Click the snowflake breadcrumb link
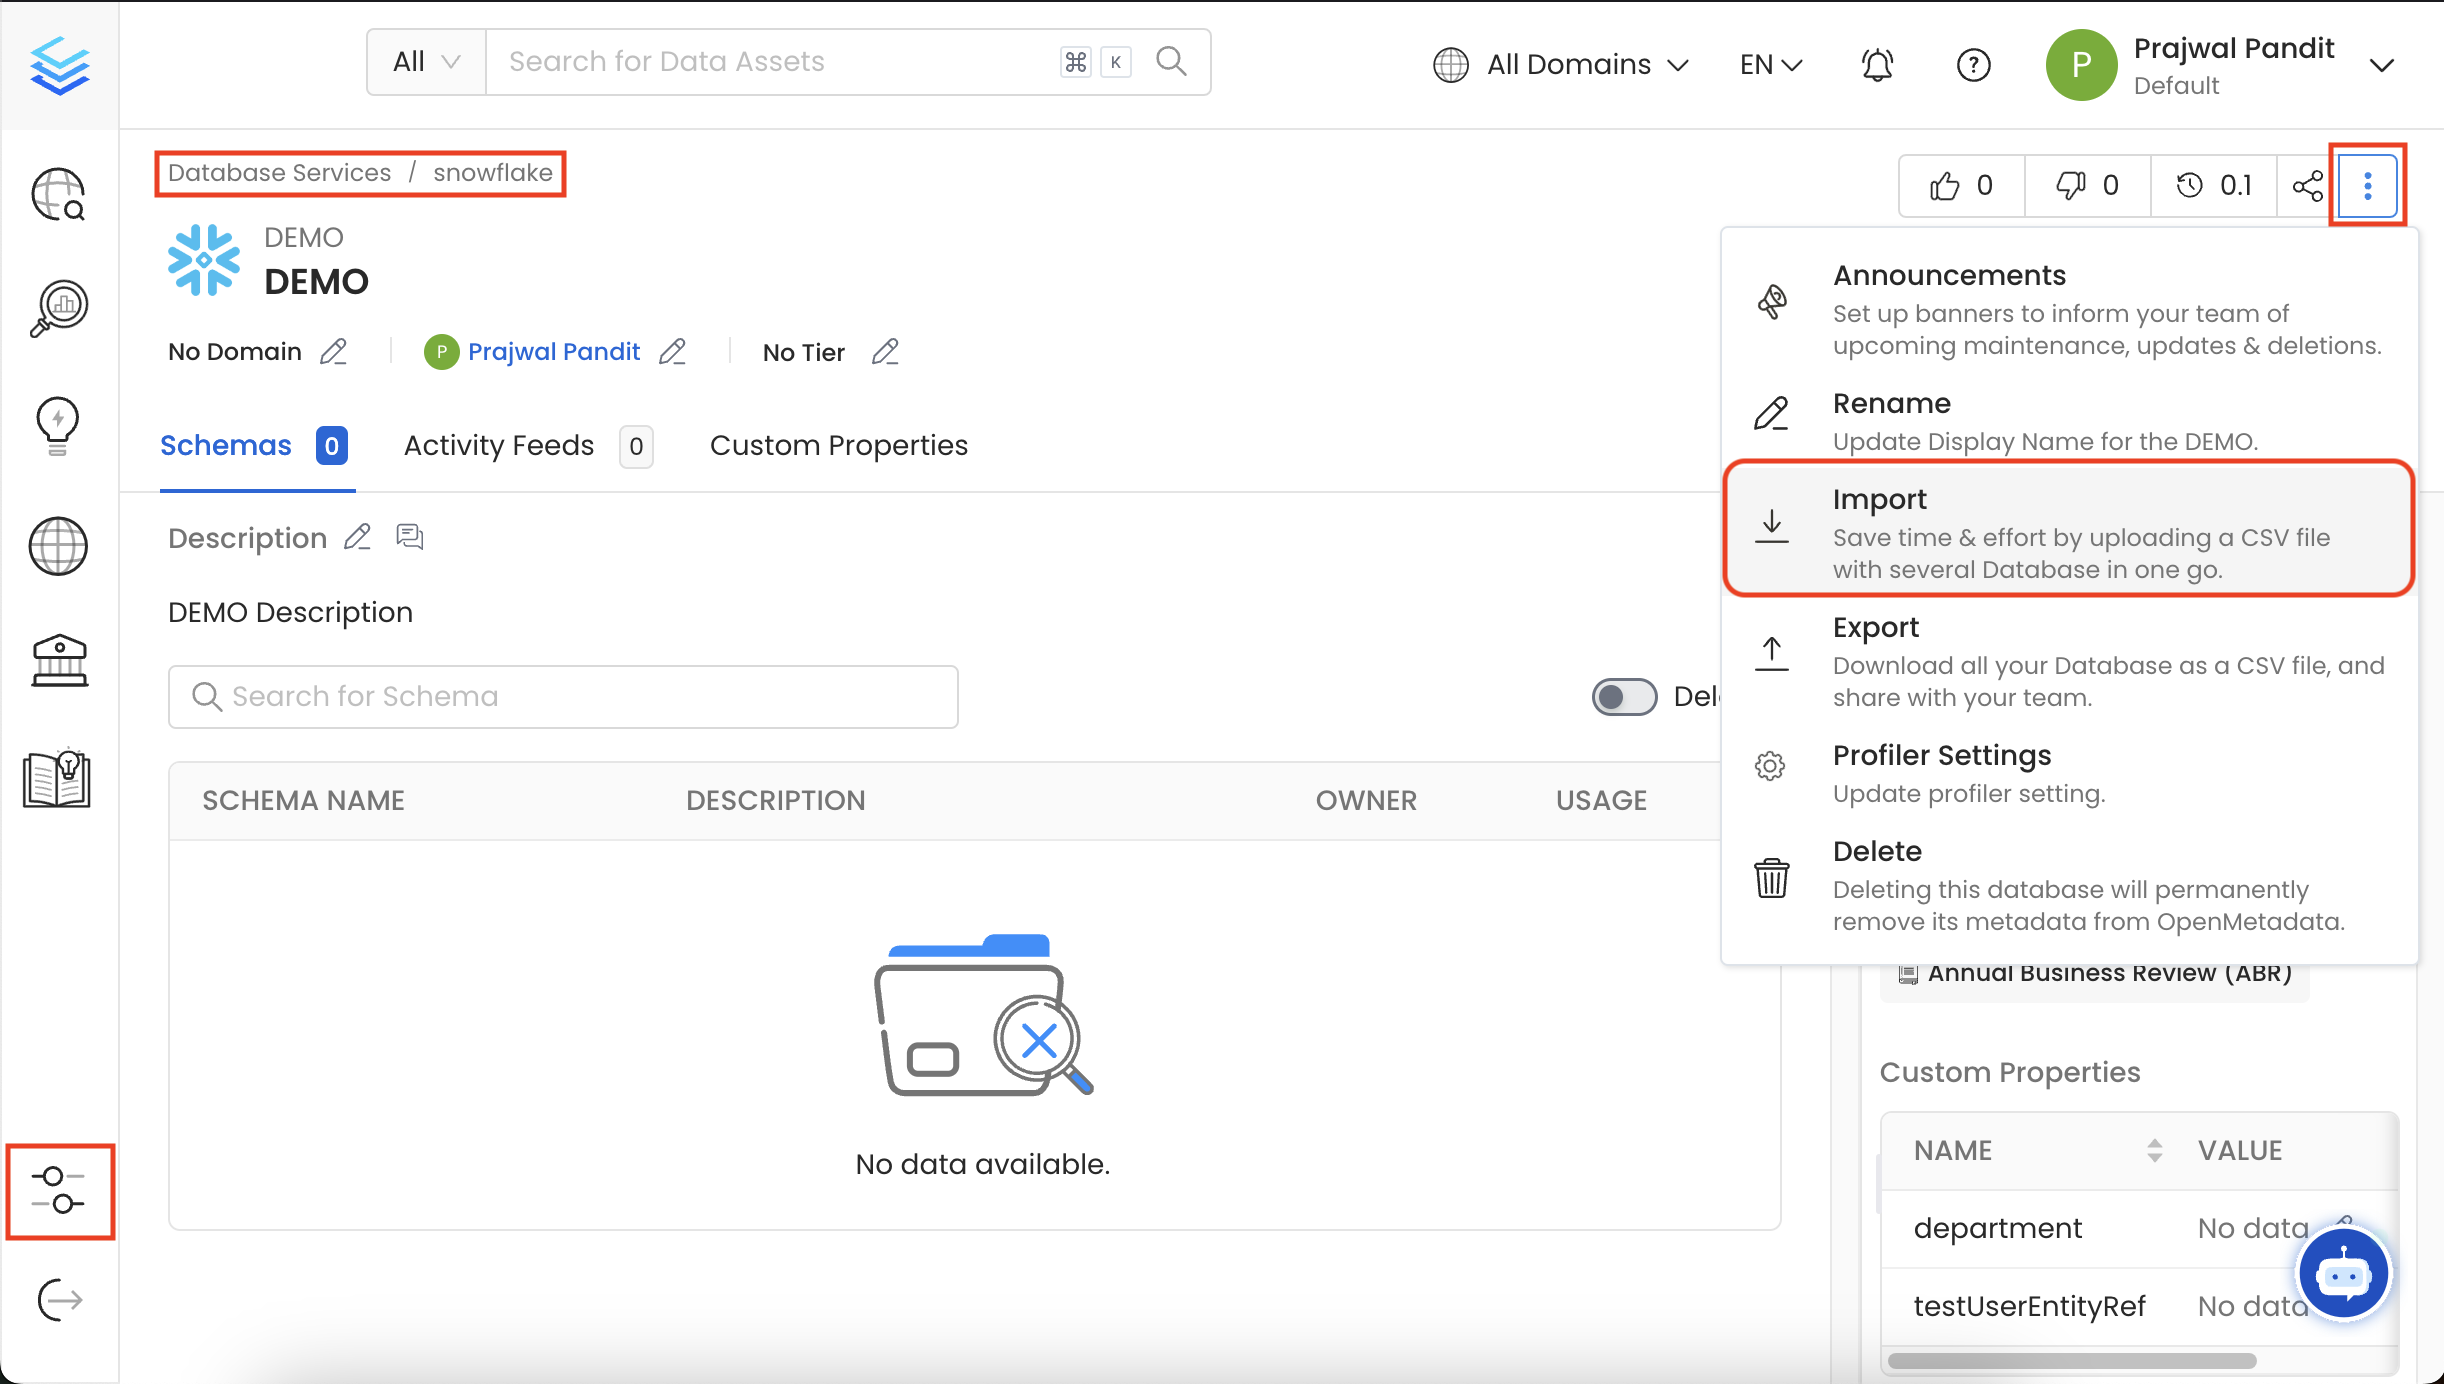The image size is (2444, 1384). point(493,172)
